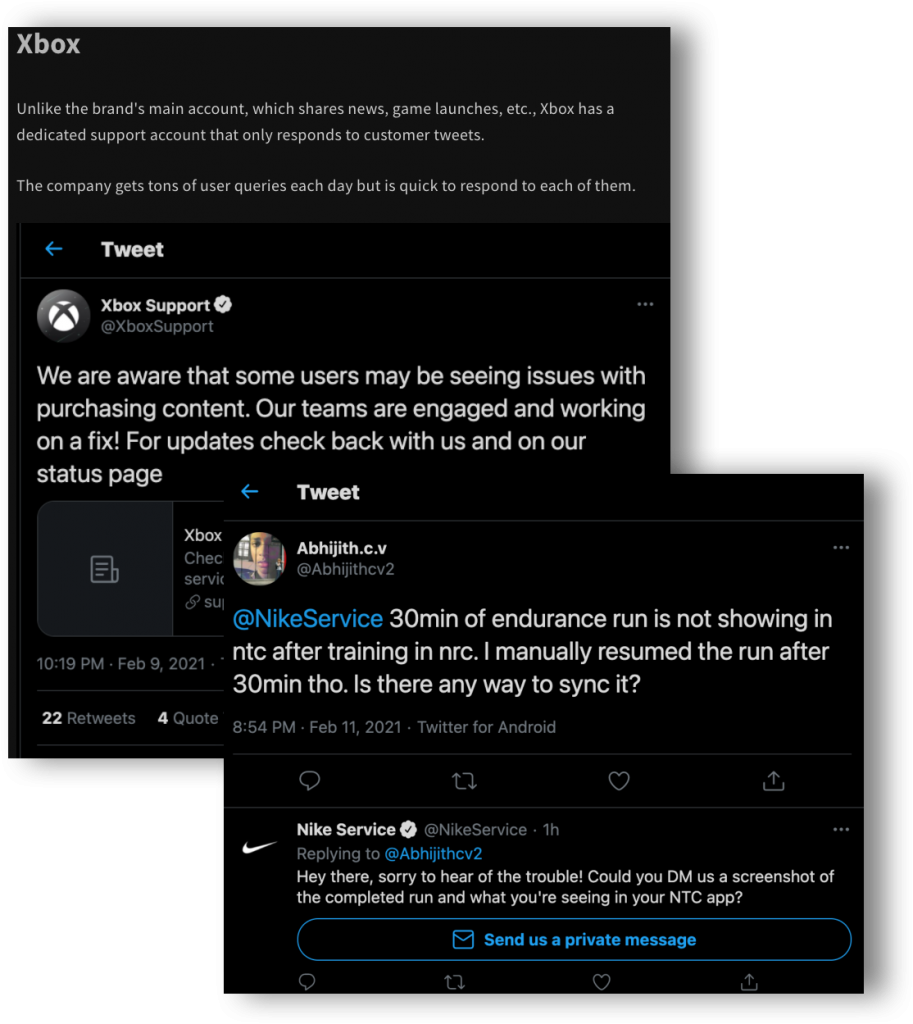
Task: Like Abhijith's tweet with the heart icon
Action: [619, 781]
